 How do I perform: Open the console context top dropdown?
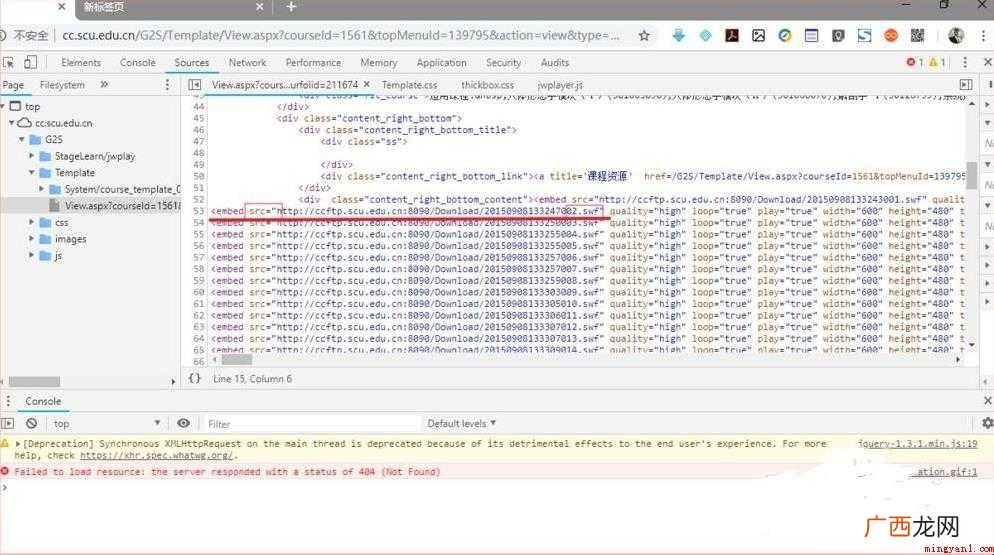click(106, 423)
